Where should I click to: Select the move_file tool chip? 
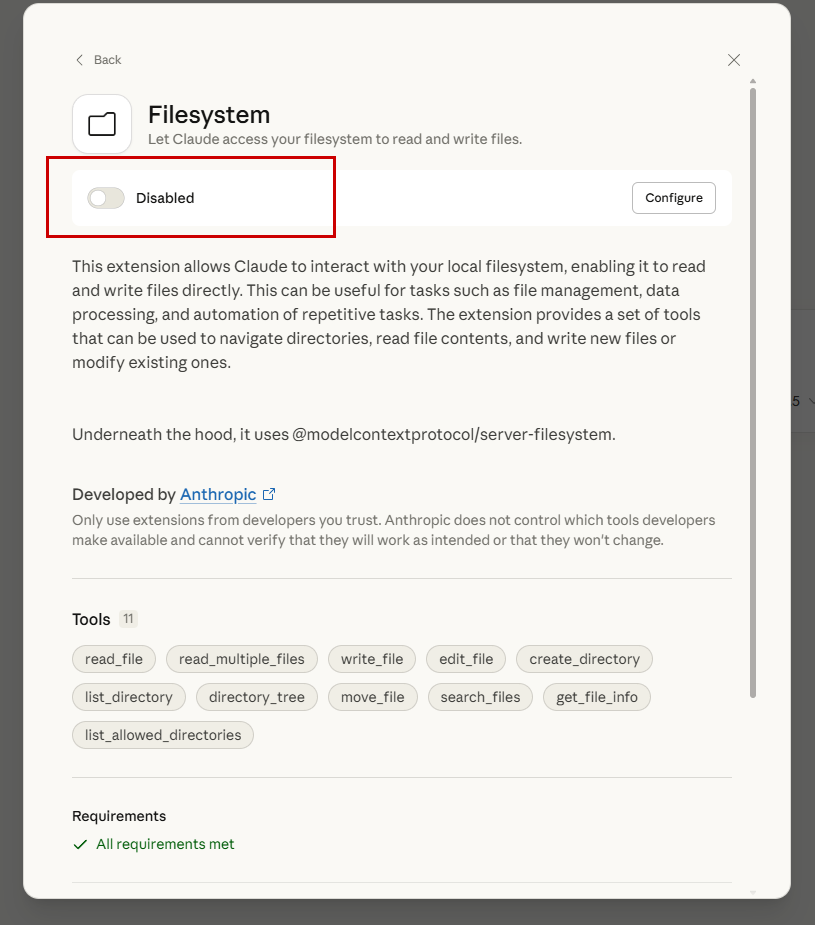[x=372, y=697]
